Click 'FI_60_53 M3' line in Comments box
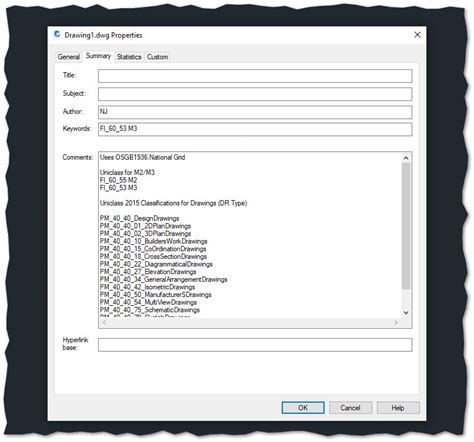This screenshot has width=474, height=442. point(118,188)
